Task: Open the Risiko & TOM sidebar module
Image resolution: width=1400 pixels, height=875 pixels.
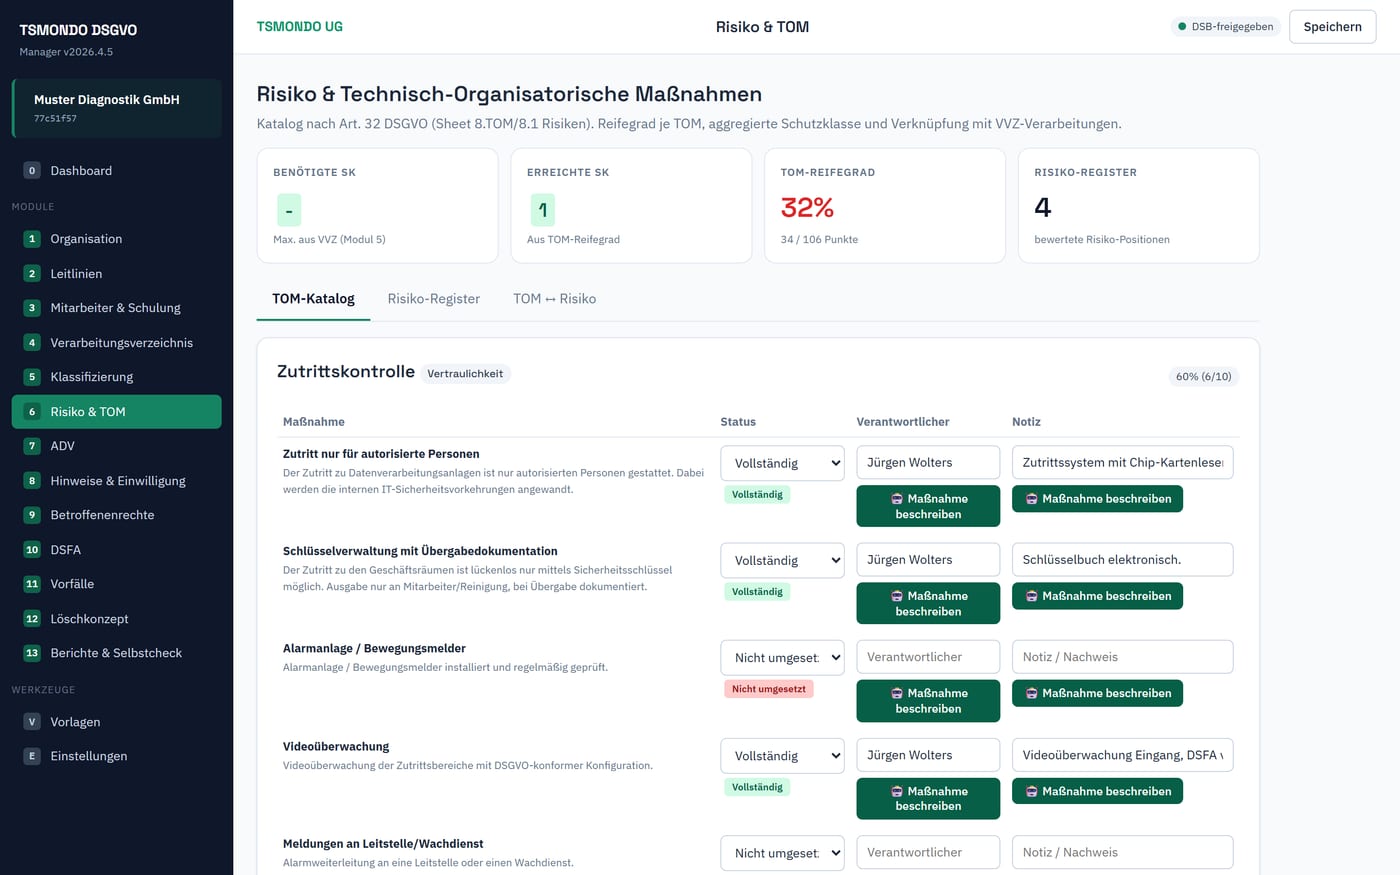Action: pyautogui.click(x=116, y=412)
